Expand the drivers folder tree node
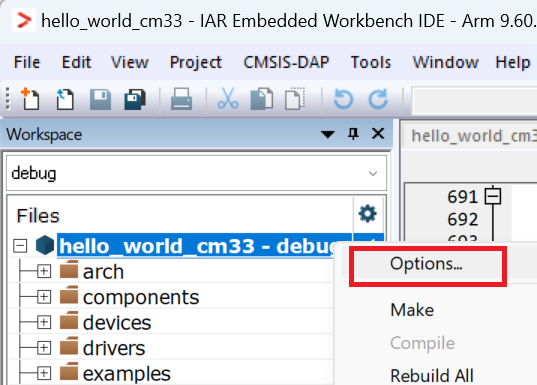Image resolution: width=537 pixels, height=385 pixels. [x=44, y=348]
